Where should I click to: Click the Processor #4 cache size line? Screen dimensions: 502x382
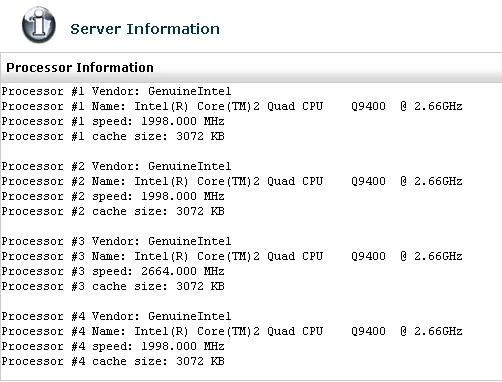[113, 361]
